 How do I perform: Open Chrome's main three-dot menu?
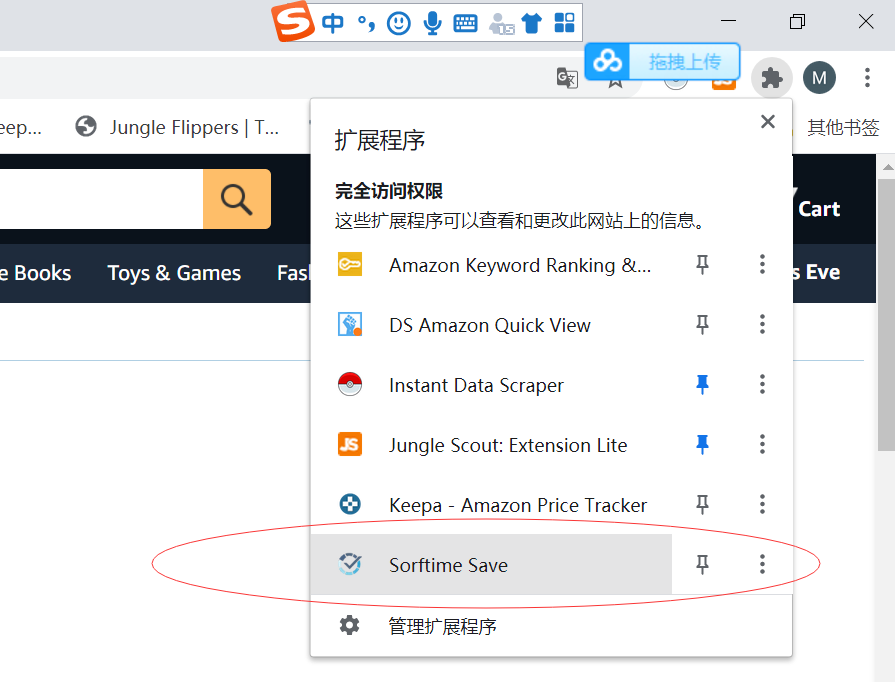867,78
